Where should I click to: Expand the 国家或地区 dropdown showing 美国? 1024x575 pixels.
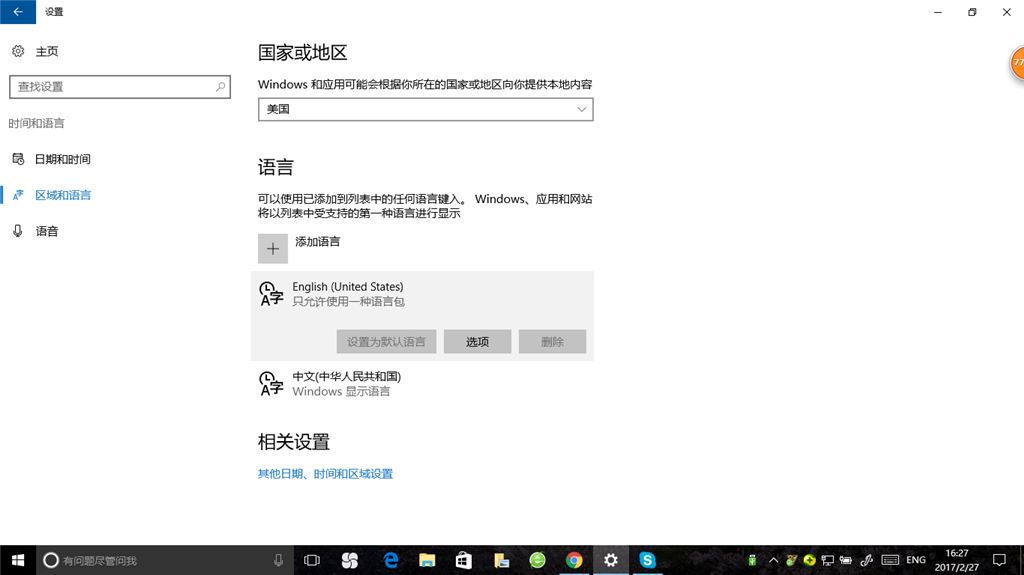pos(426,109)
